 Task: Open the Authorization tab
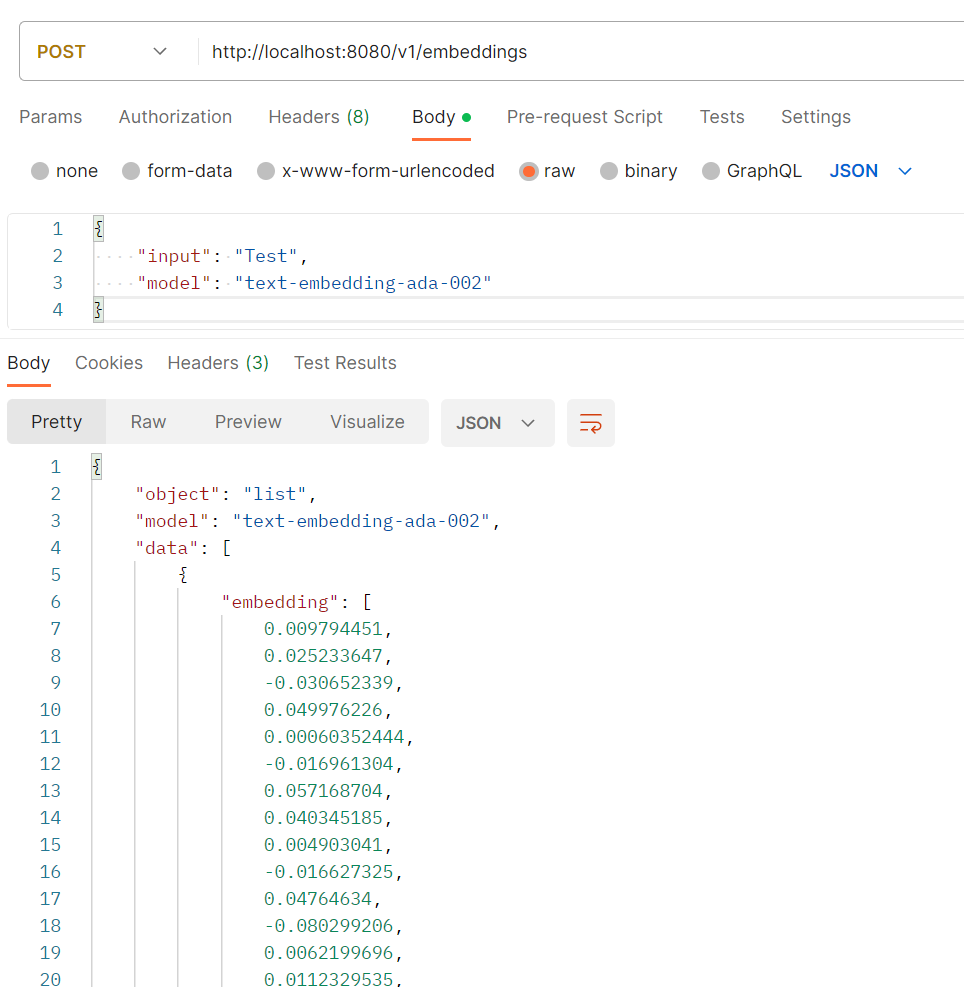[175, 117]
